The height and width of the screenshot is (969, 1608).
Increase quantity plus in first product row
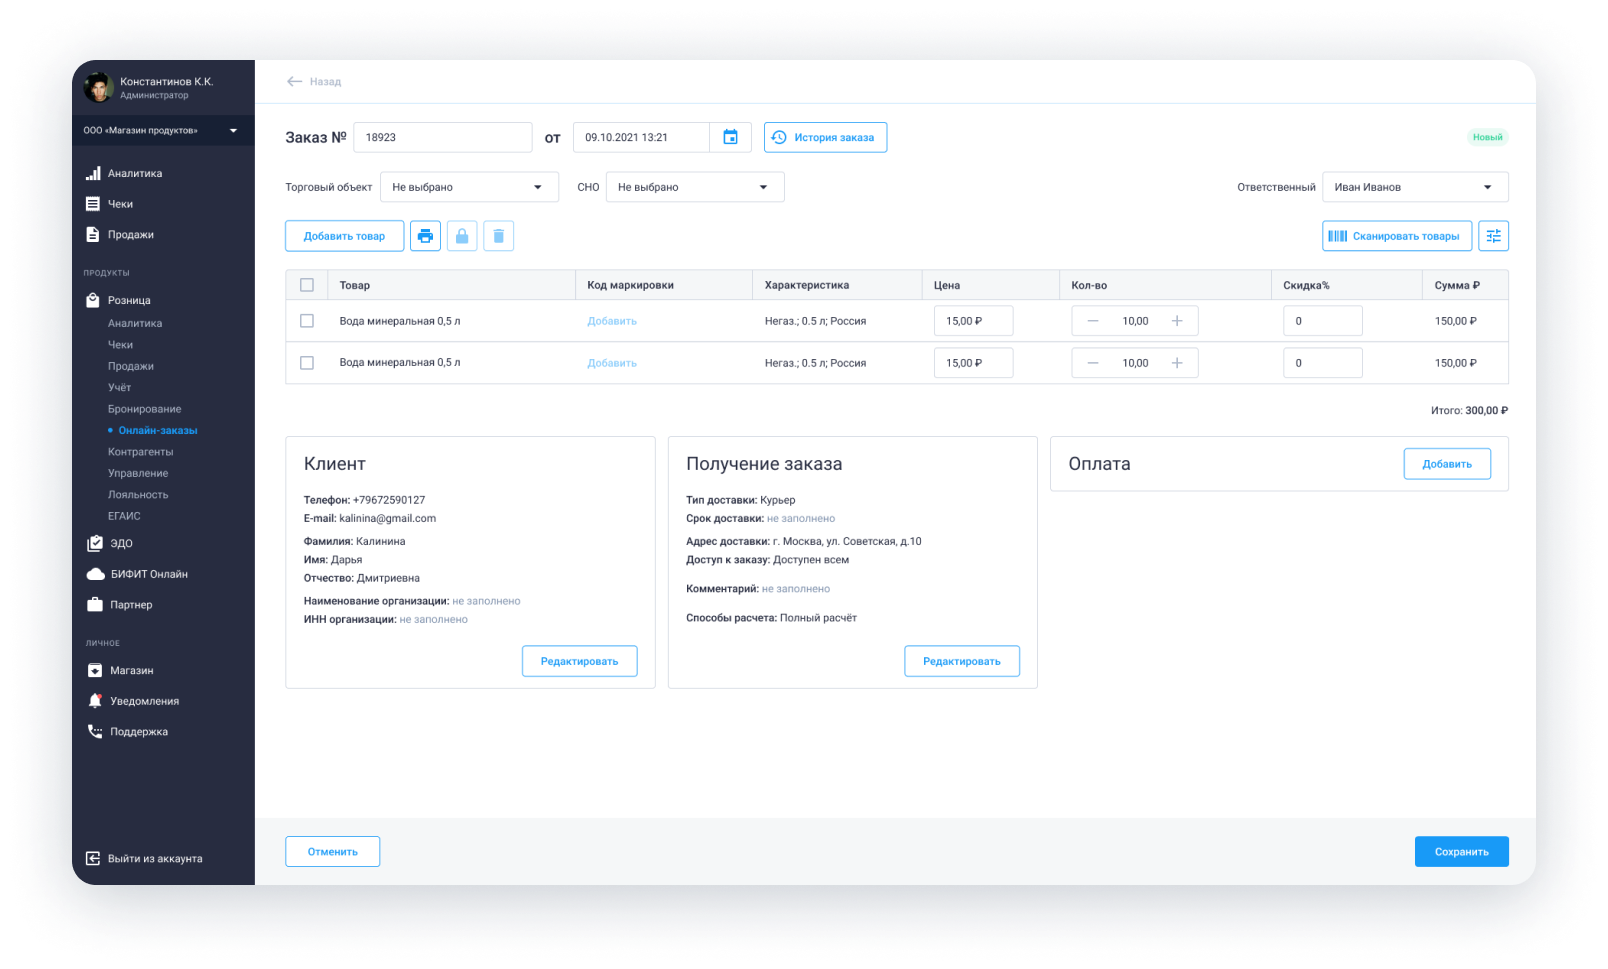1177,321
